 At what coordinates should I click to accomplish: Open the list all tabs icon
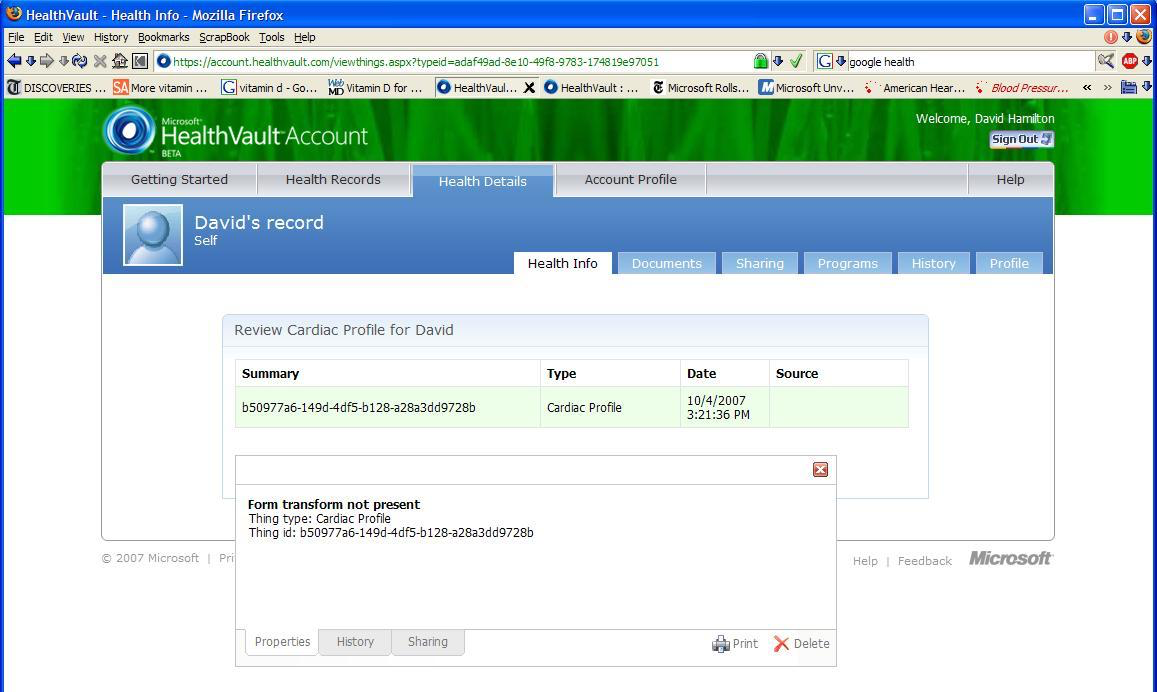(1129, 88)
